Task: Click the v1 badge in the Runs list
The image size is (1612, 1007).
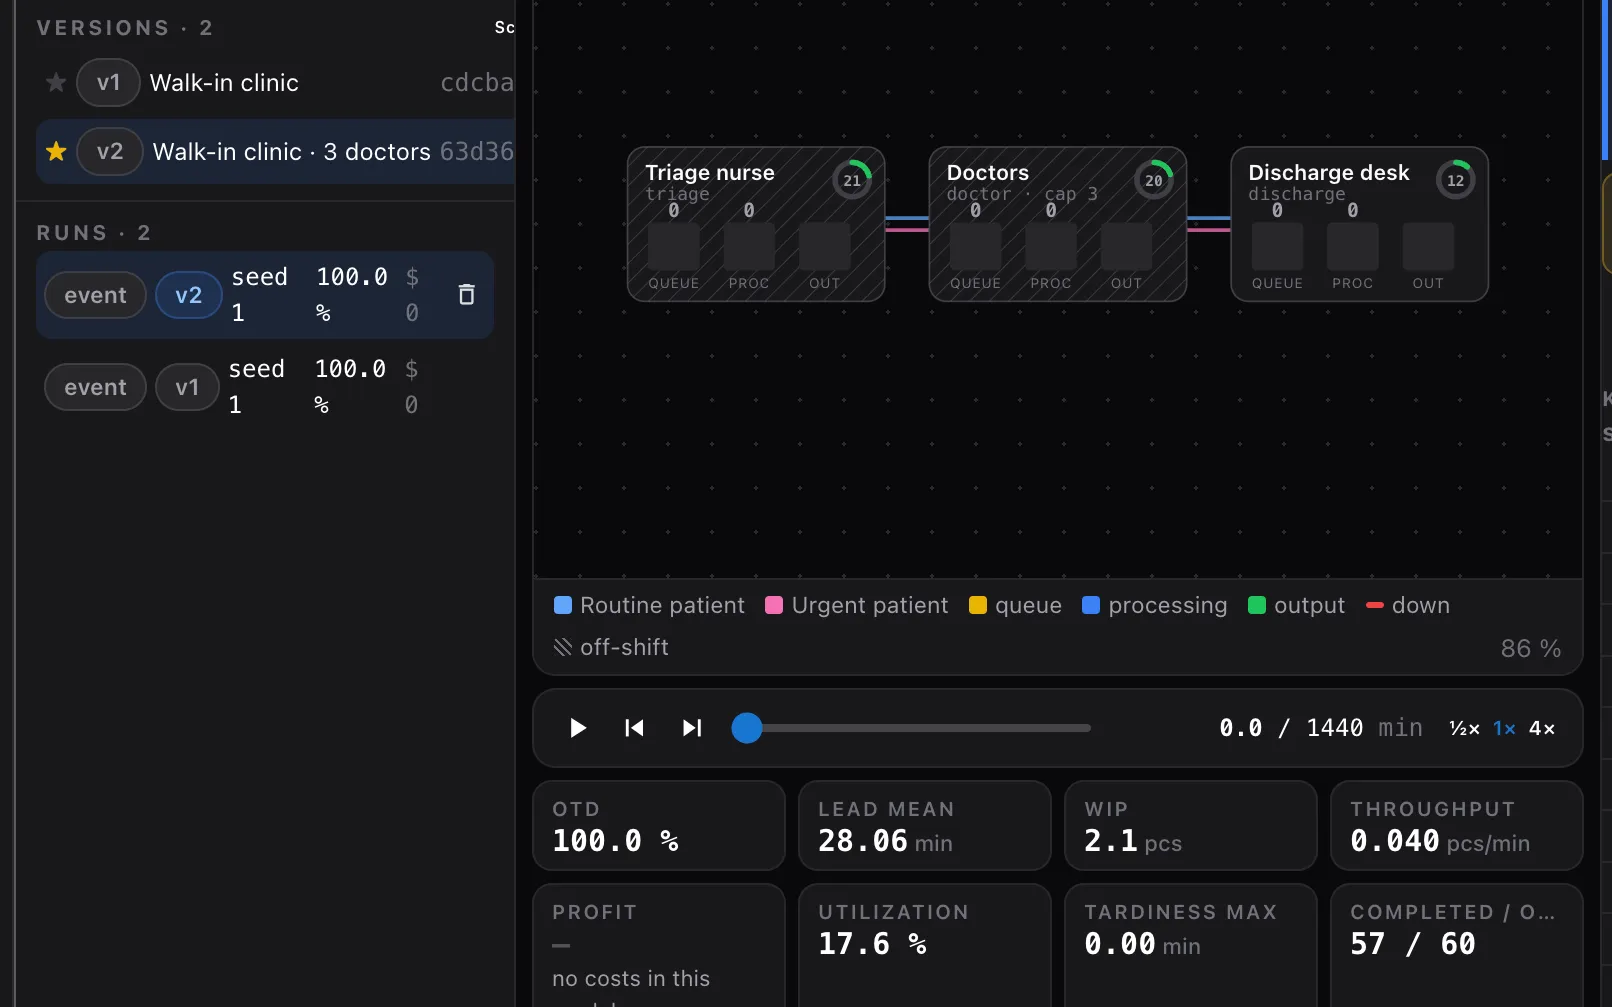Action: 187,387
